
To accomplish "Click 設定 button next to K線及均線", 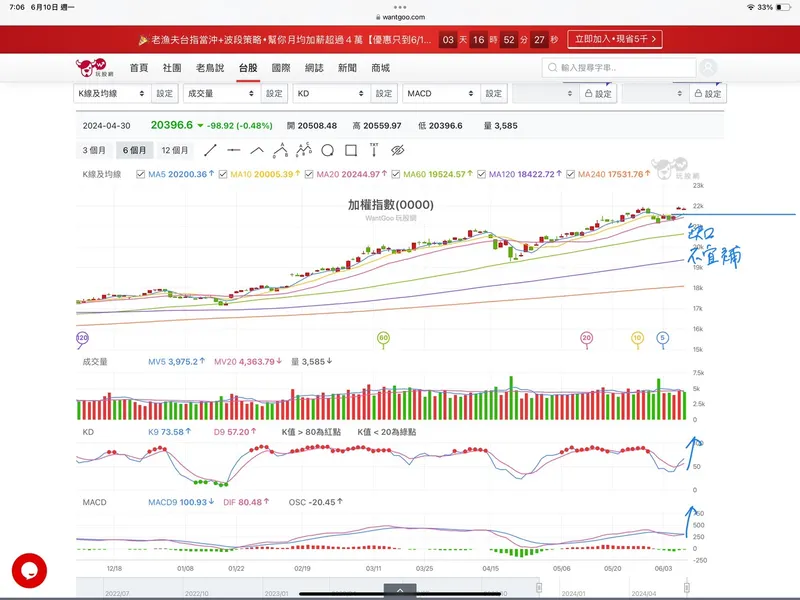I will 164,93.
